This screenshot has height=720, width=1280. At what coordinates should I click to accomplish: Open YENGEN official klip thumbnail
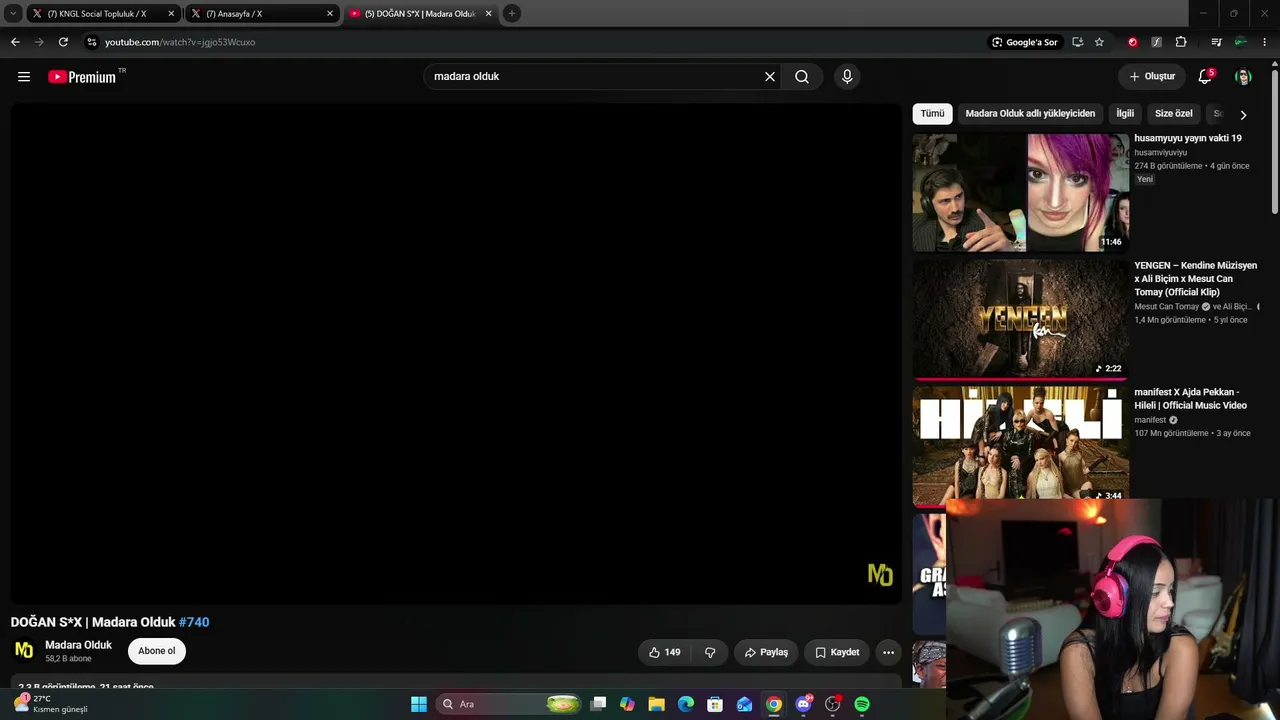click(1020, 319)
